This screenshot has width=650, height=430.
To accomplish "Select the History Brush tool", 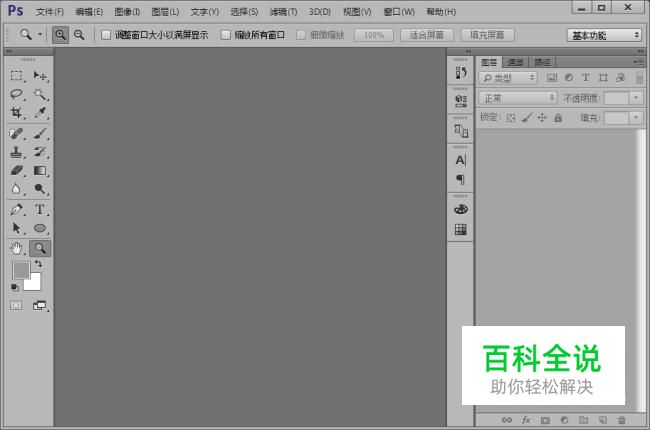I will (40, 152).
